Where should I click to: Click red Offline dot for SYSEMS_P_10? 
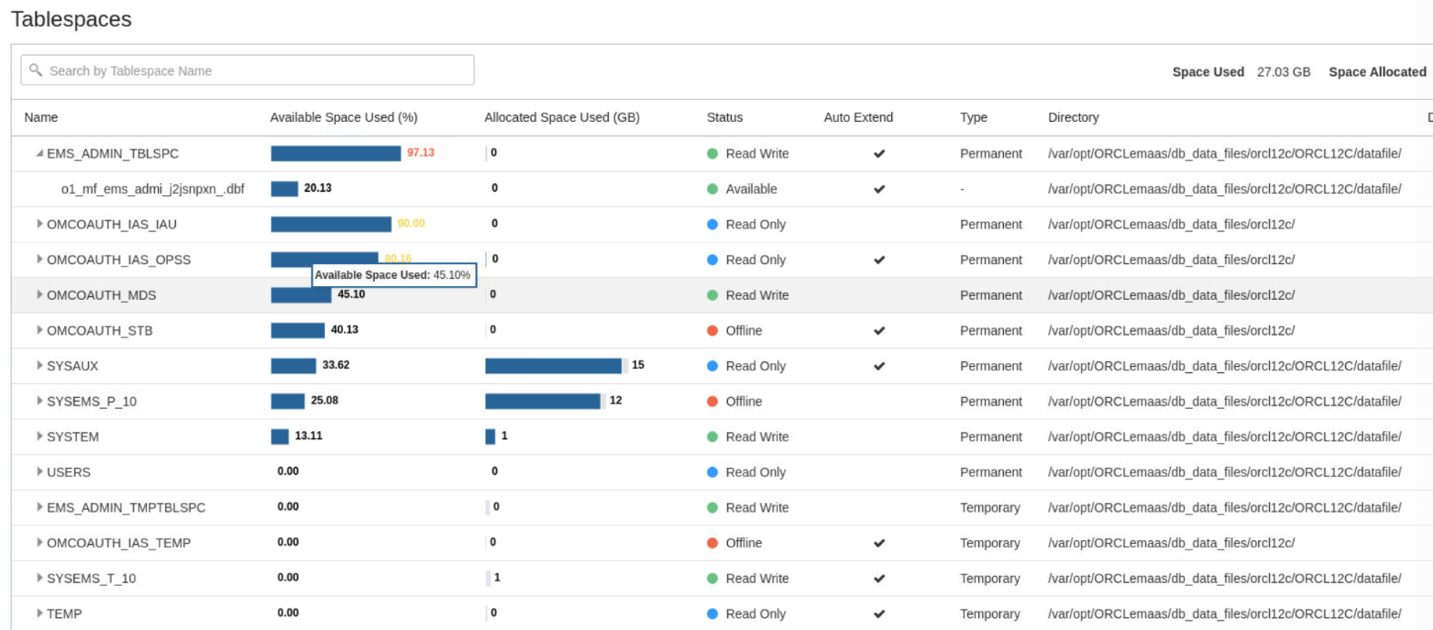[713, 402]
